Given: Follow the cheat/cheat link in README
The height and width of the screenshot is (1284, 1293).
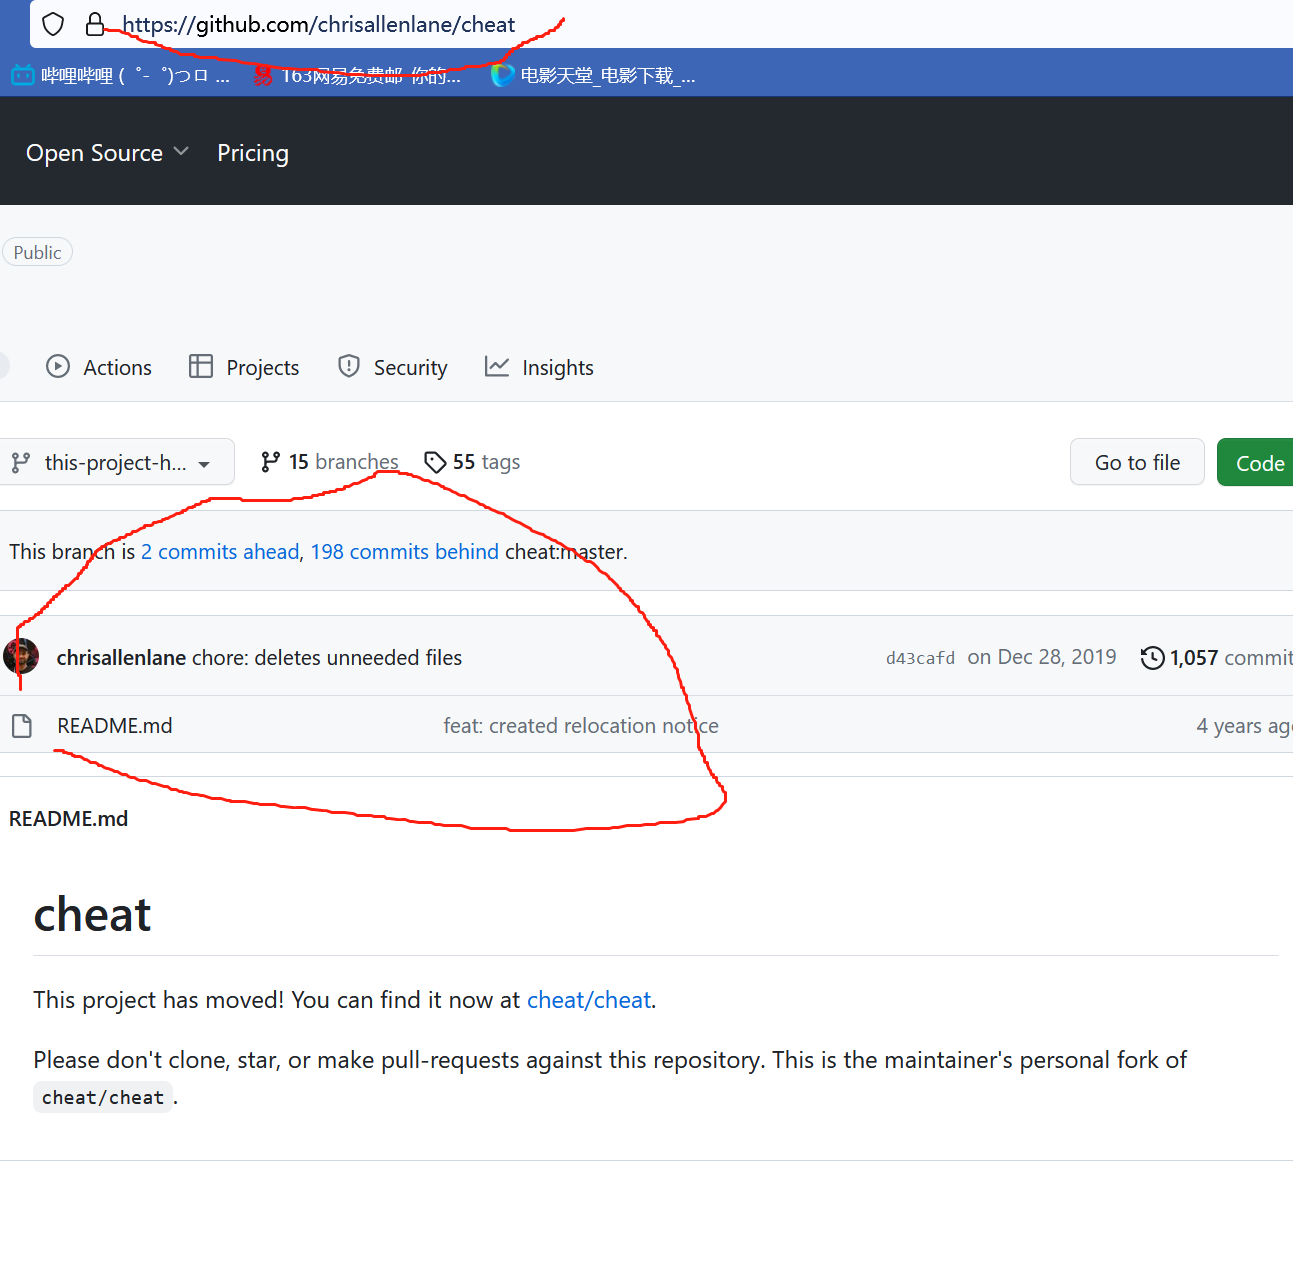Looking at the screenshot, I should pyautogui.click(x=589, y=1000).
